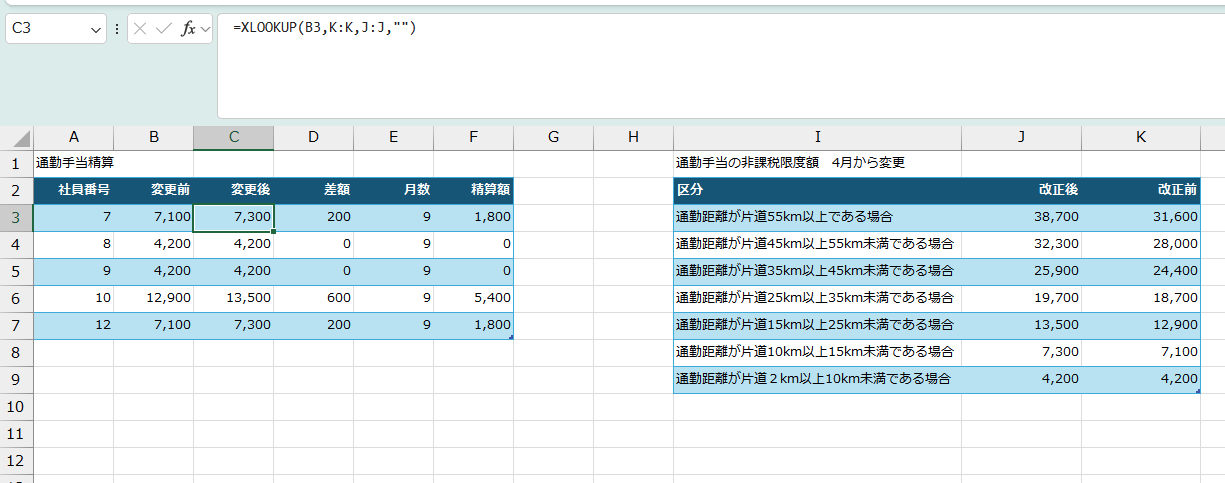The width and height of the screenshot is (1225, 483).
Task: Select the 通勤手当精算 title cell
Action: tap(74, 162)
